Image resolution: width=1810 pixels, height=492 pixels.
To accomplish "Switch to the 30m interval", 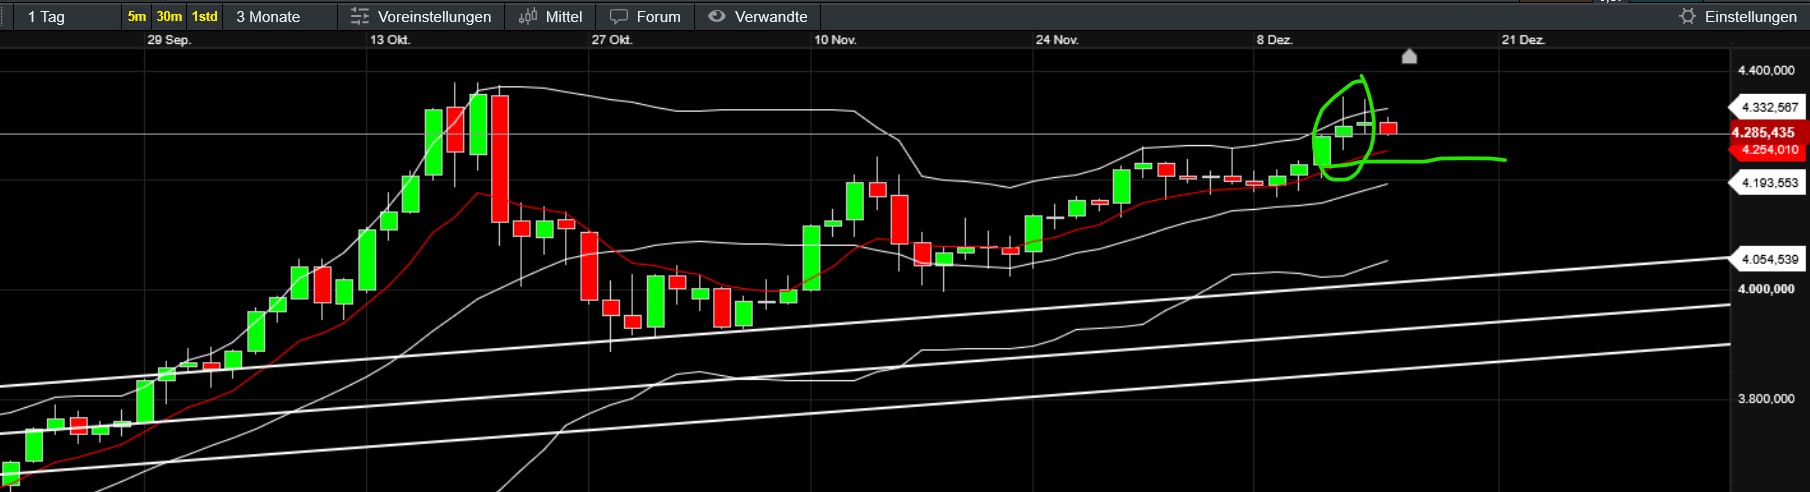I will point(169,16).
